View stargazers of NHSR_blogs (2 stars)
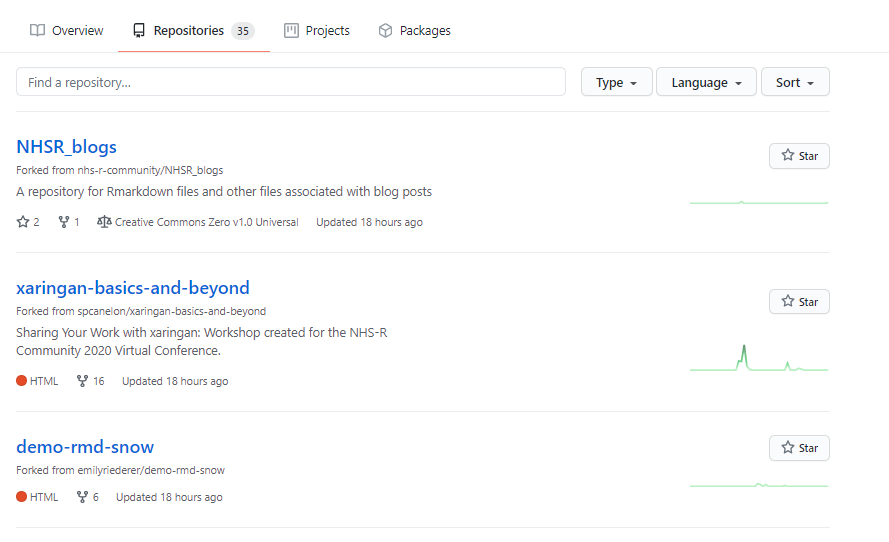 (x=28, y=222)
